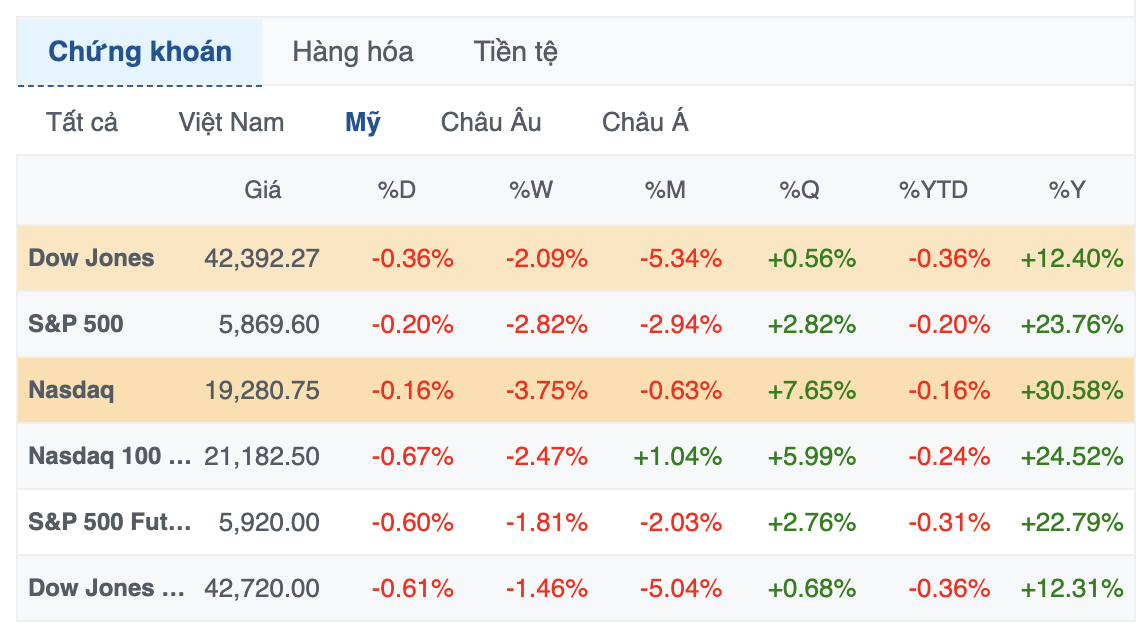Open the Hàng hóa tab
The width and height of the screenshot is (1148, 632).
(352, 52)
